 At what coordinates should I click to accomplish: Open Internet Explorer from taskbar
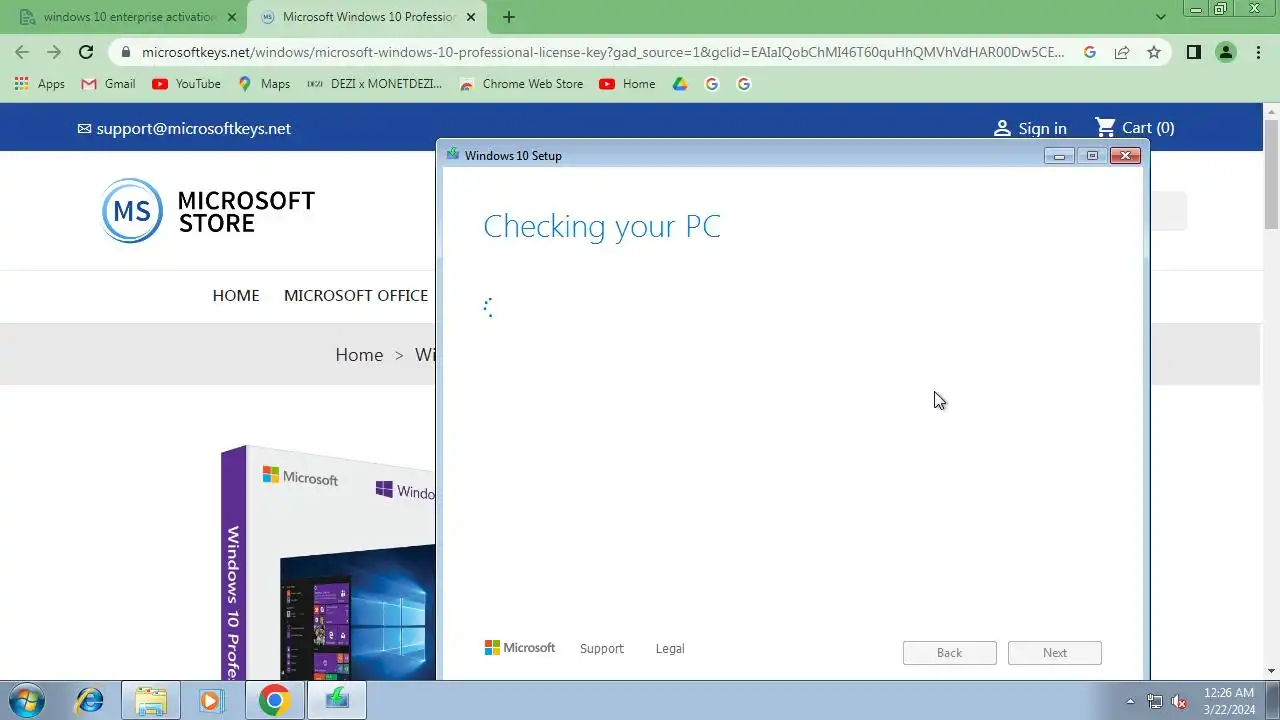click(x=89, y=700)
